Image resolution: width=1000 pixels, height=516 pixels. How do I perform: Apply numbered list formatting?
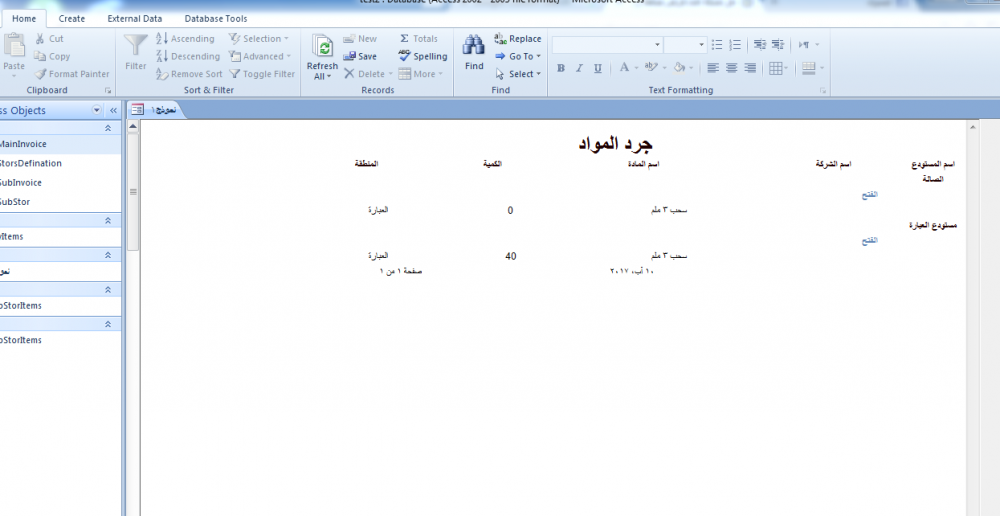tap(735, 45)
